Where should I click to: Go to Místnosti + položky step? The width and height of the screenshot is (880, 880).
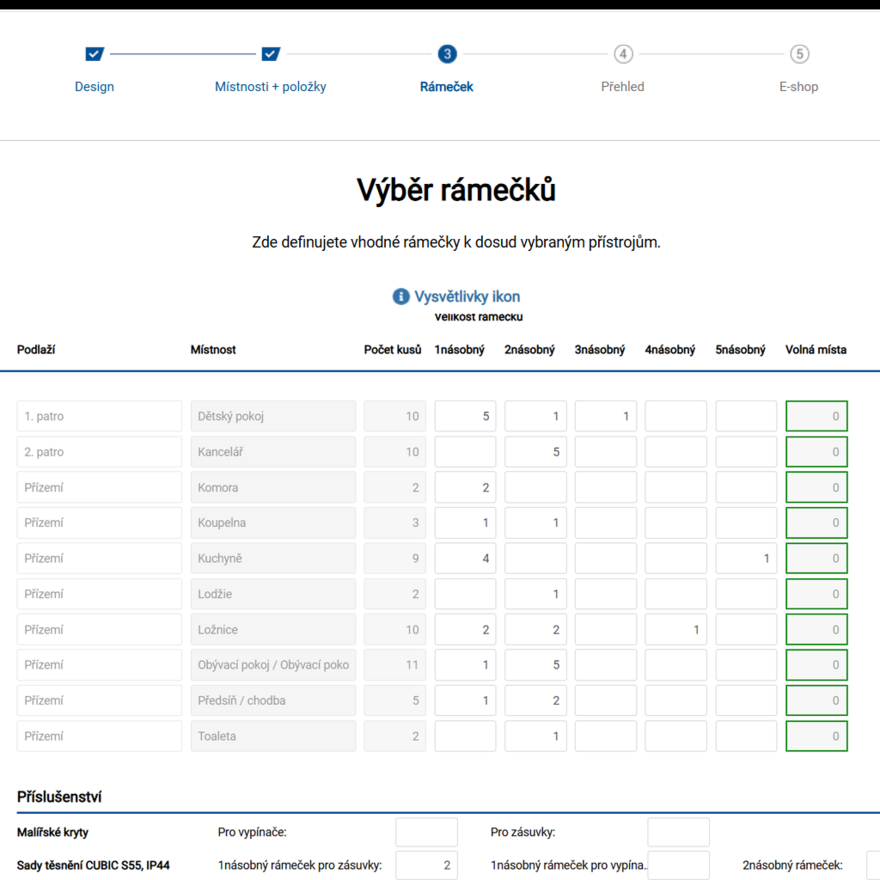pyautogui.click(x=271, y=86)
